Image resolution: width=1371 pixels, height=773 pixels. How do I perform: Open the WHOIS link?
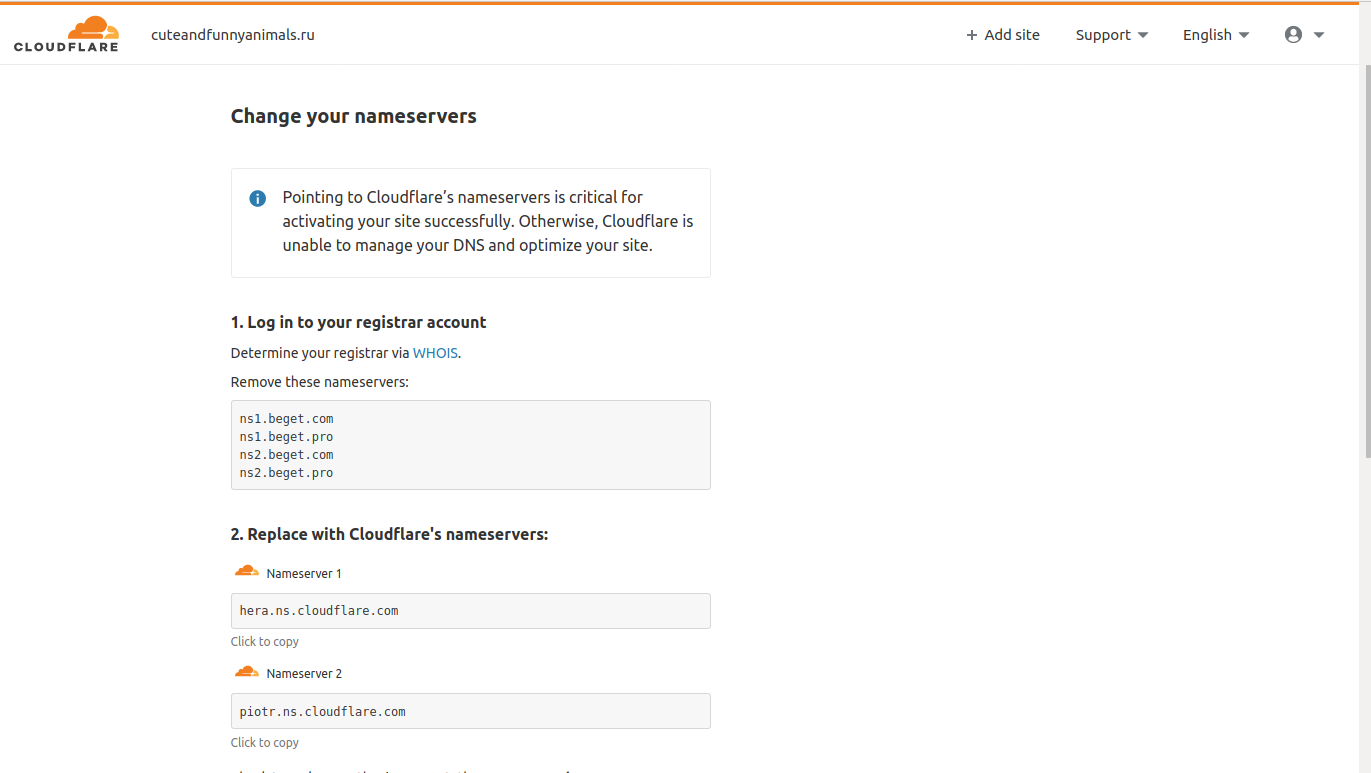click(435, 353)
